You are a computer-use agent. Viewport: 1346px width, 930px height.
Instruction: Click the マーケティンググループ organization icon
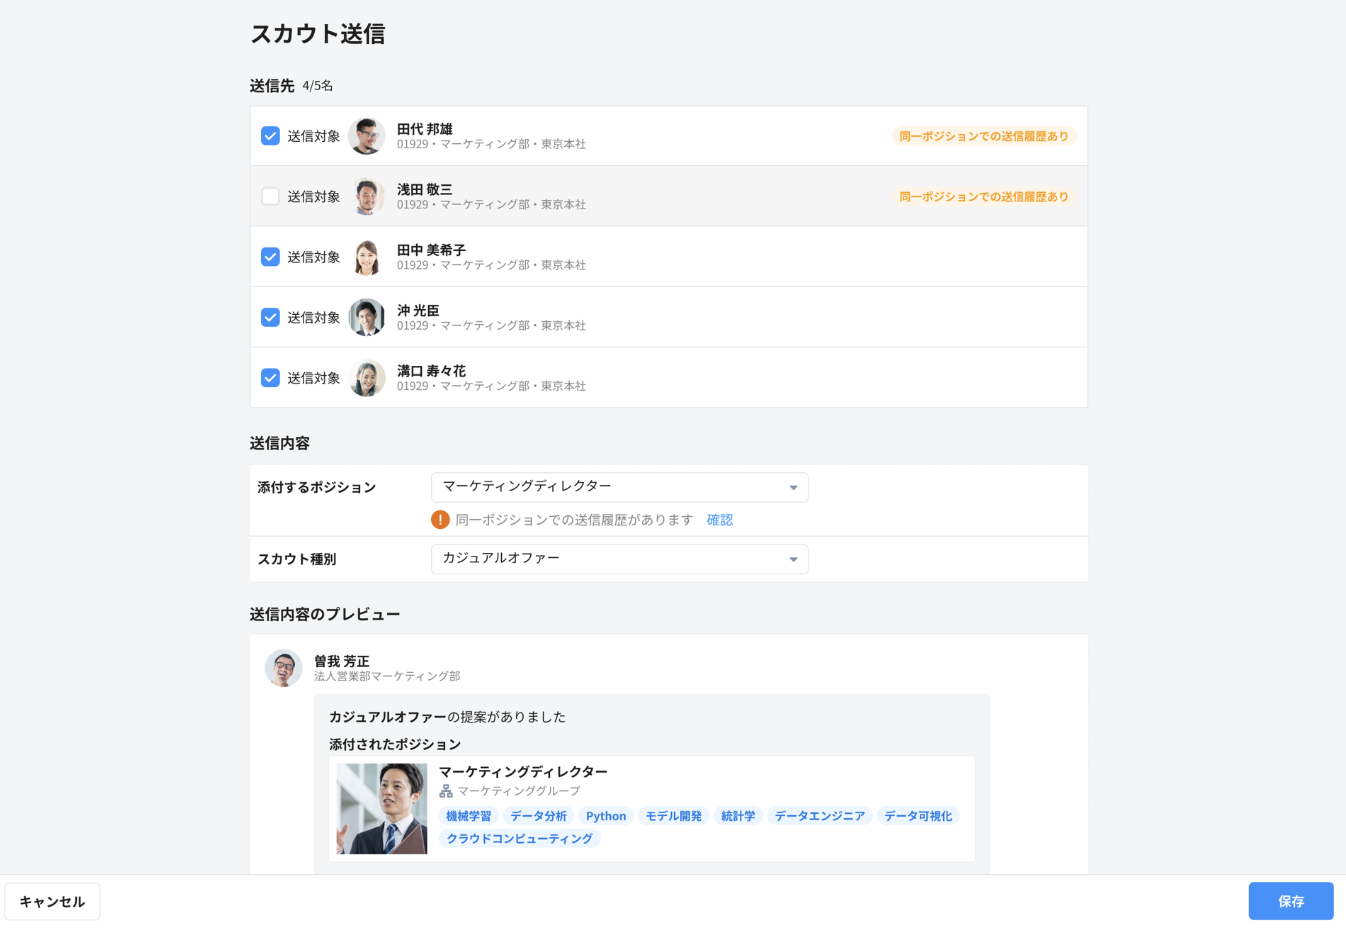[446, 791]
